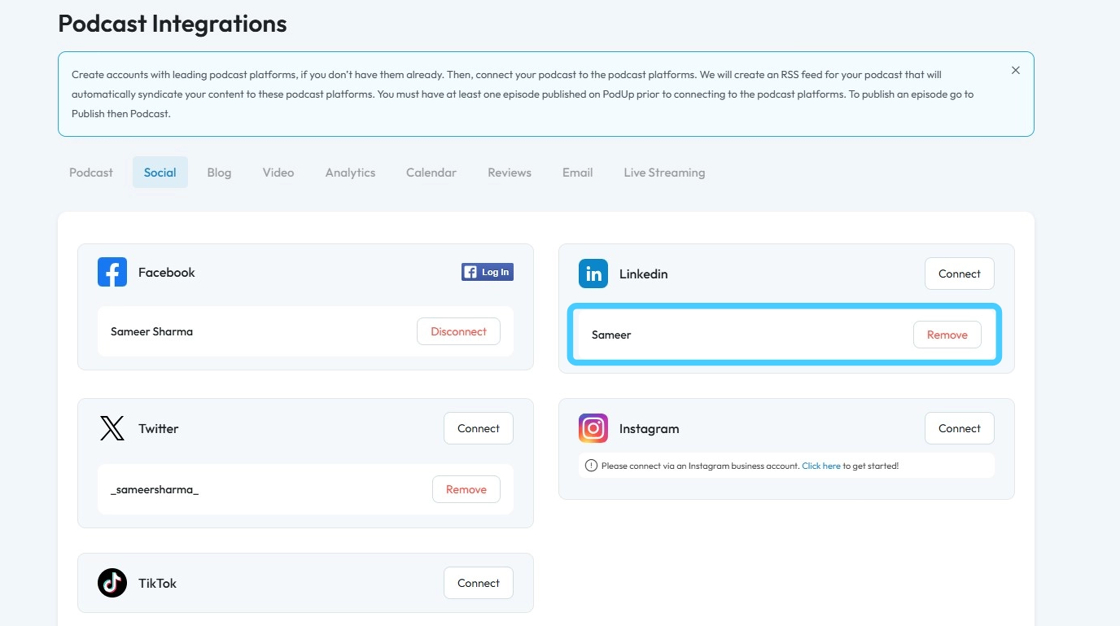Dismiss the info banner with X
Screen dimensions: 1120x626
pos(1015,70)
